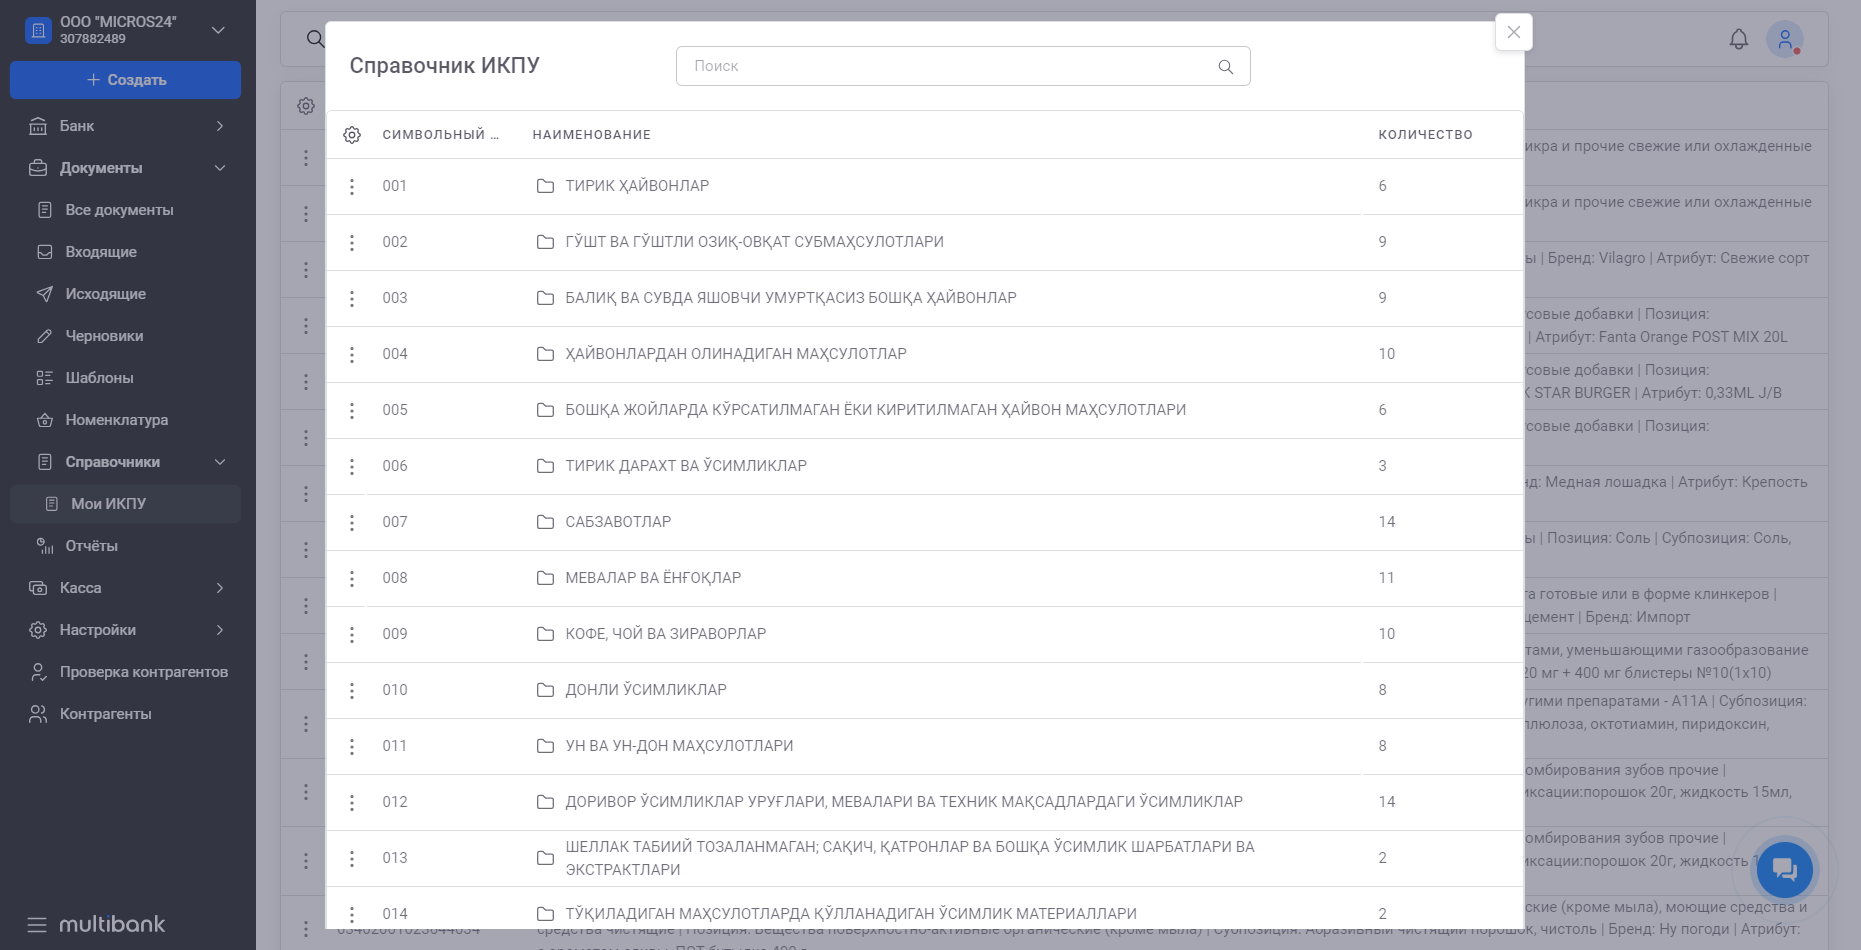This screenshot has height=950, width=1861.
Task: Open the chat support bubble
Action: 1784,869
